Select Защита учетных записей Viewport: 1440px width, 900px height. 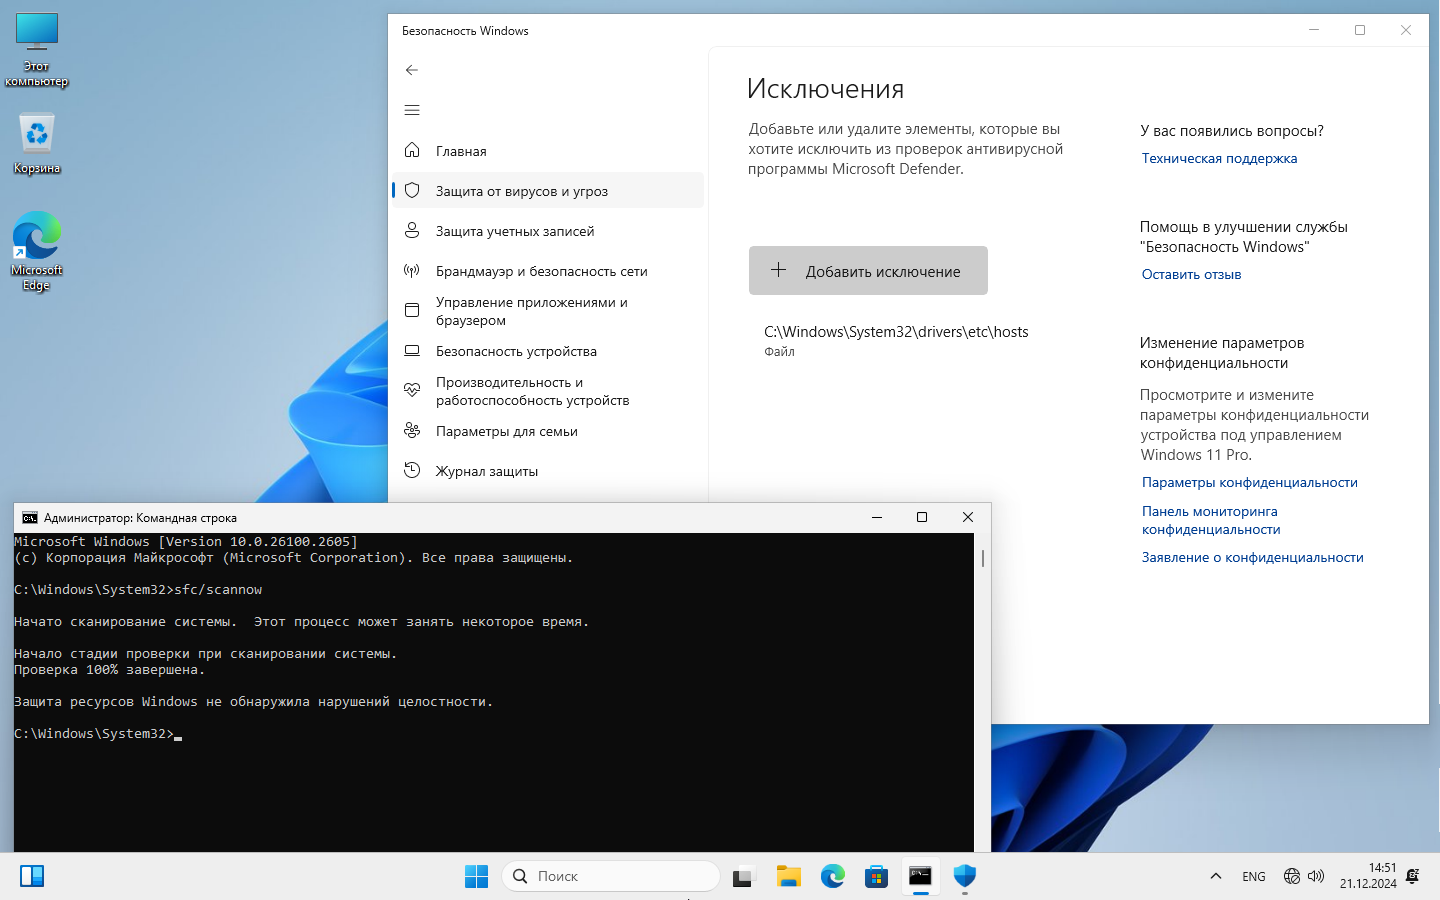point(548,230)
